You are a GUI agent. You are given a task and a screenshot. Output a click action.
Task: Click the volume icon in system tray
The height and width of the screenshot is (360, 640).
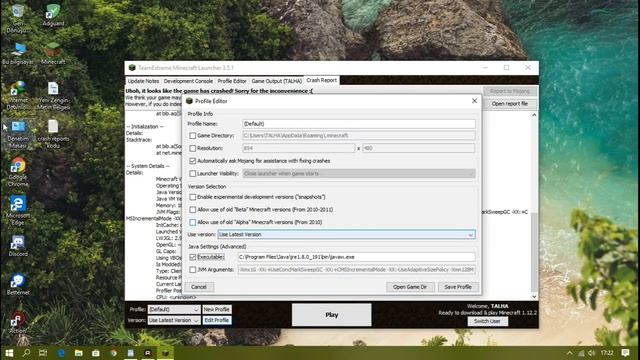coord(591,353)
